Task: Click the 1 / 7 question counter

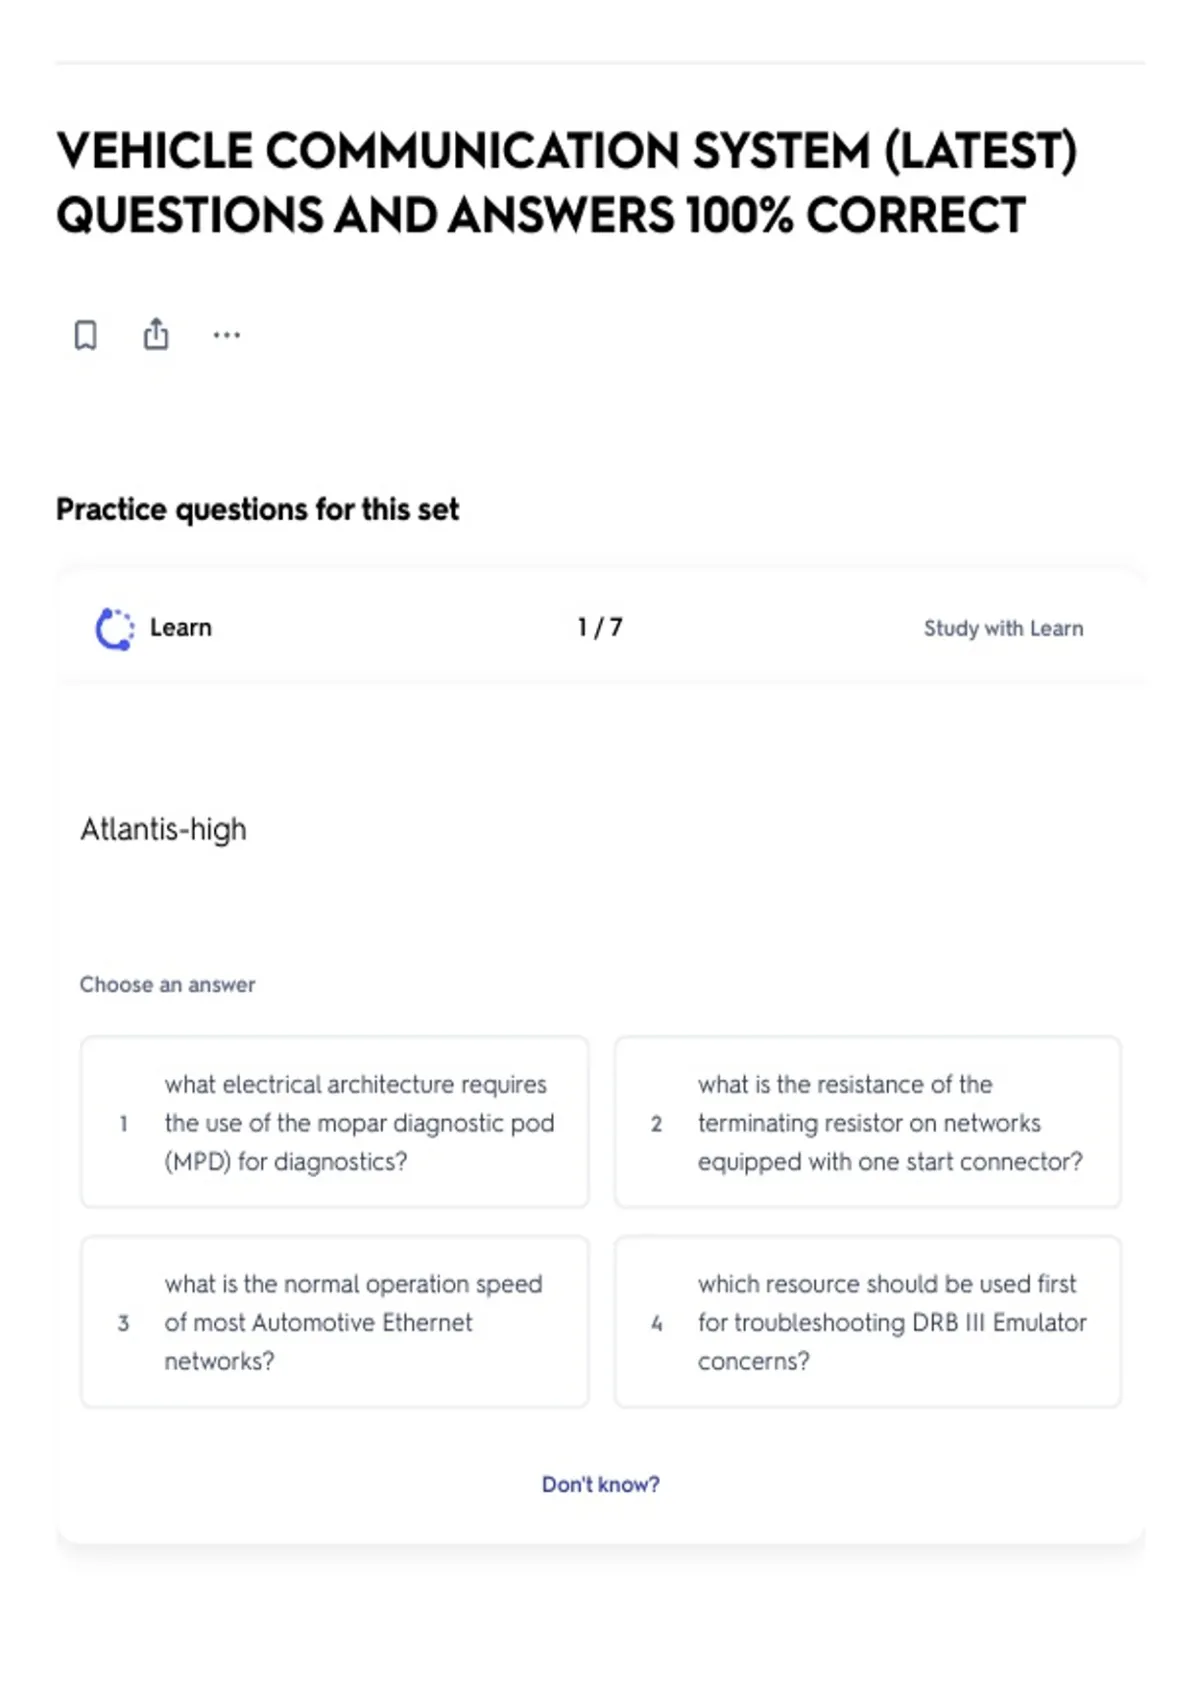Action: [x=600, y=627]
